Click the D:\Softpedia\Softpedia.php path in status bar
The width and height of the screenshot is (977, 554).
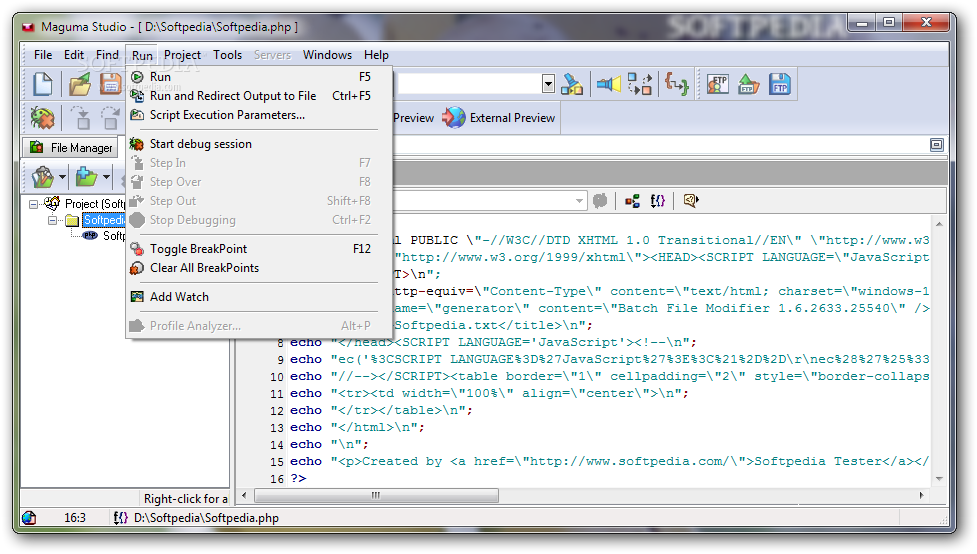206,518
